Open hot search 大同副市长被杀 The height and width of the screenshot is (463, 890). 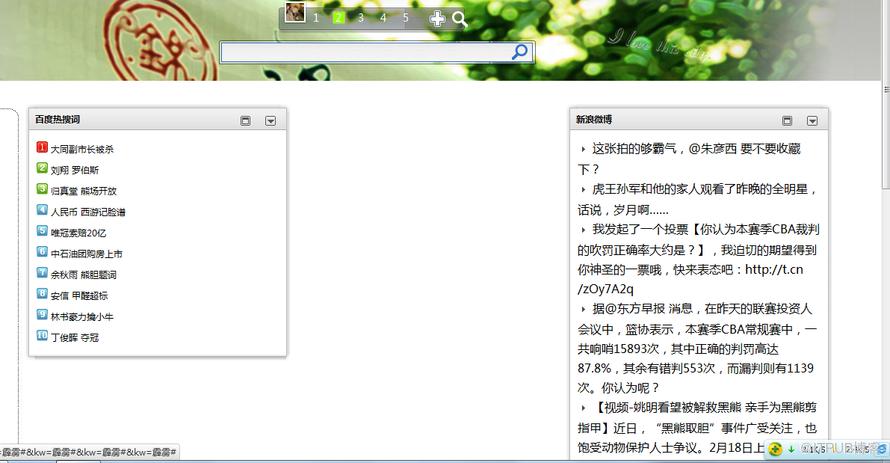pos(82,149)
